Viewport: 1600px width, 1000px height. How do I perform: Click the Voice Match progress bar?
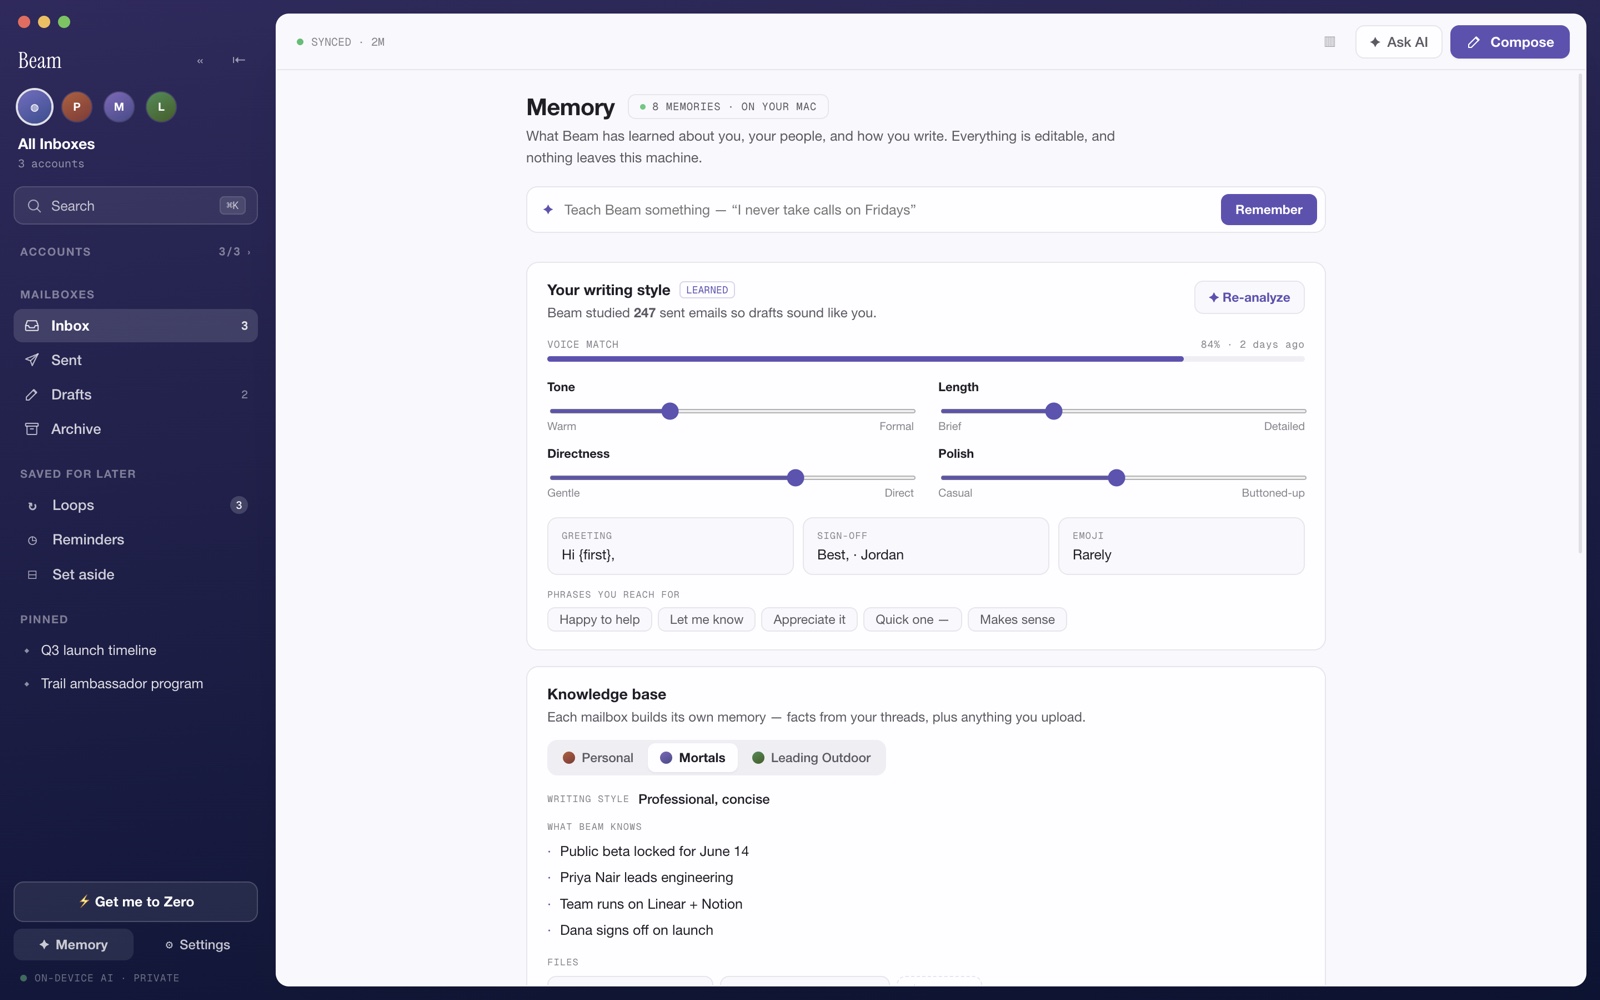coord(926,358)
